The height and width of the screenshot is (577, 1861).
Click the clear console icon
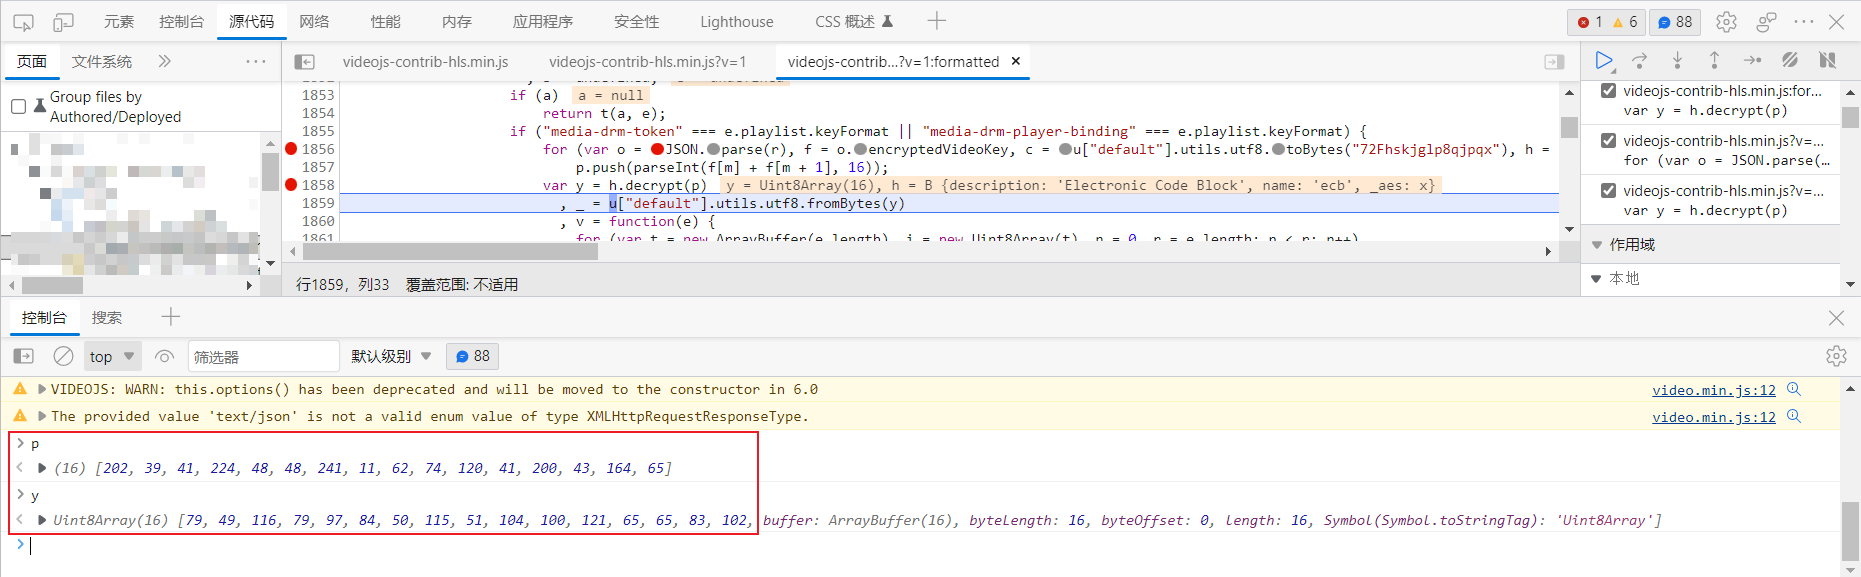tap(63, 356)
